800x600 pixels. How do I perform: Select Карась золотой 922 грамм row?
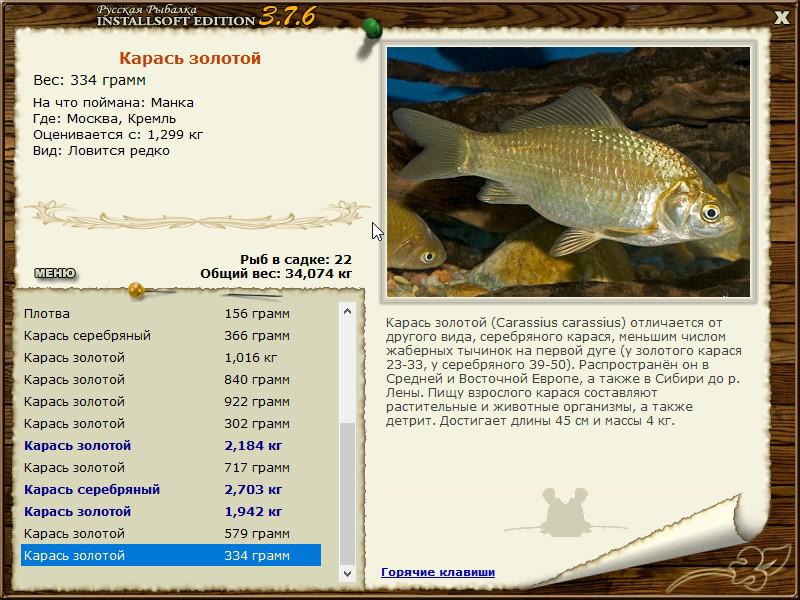click(171, 402)
